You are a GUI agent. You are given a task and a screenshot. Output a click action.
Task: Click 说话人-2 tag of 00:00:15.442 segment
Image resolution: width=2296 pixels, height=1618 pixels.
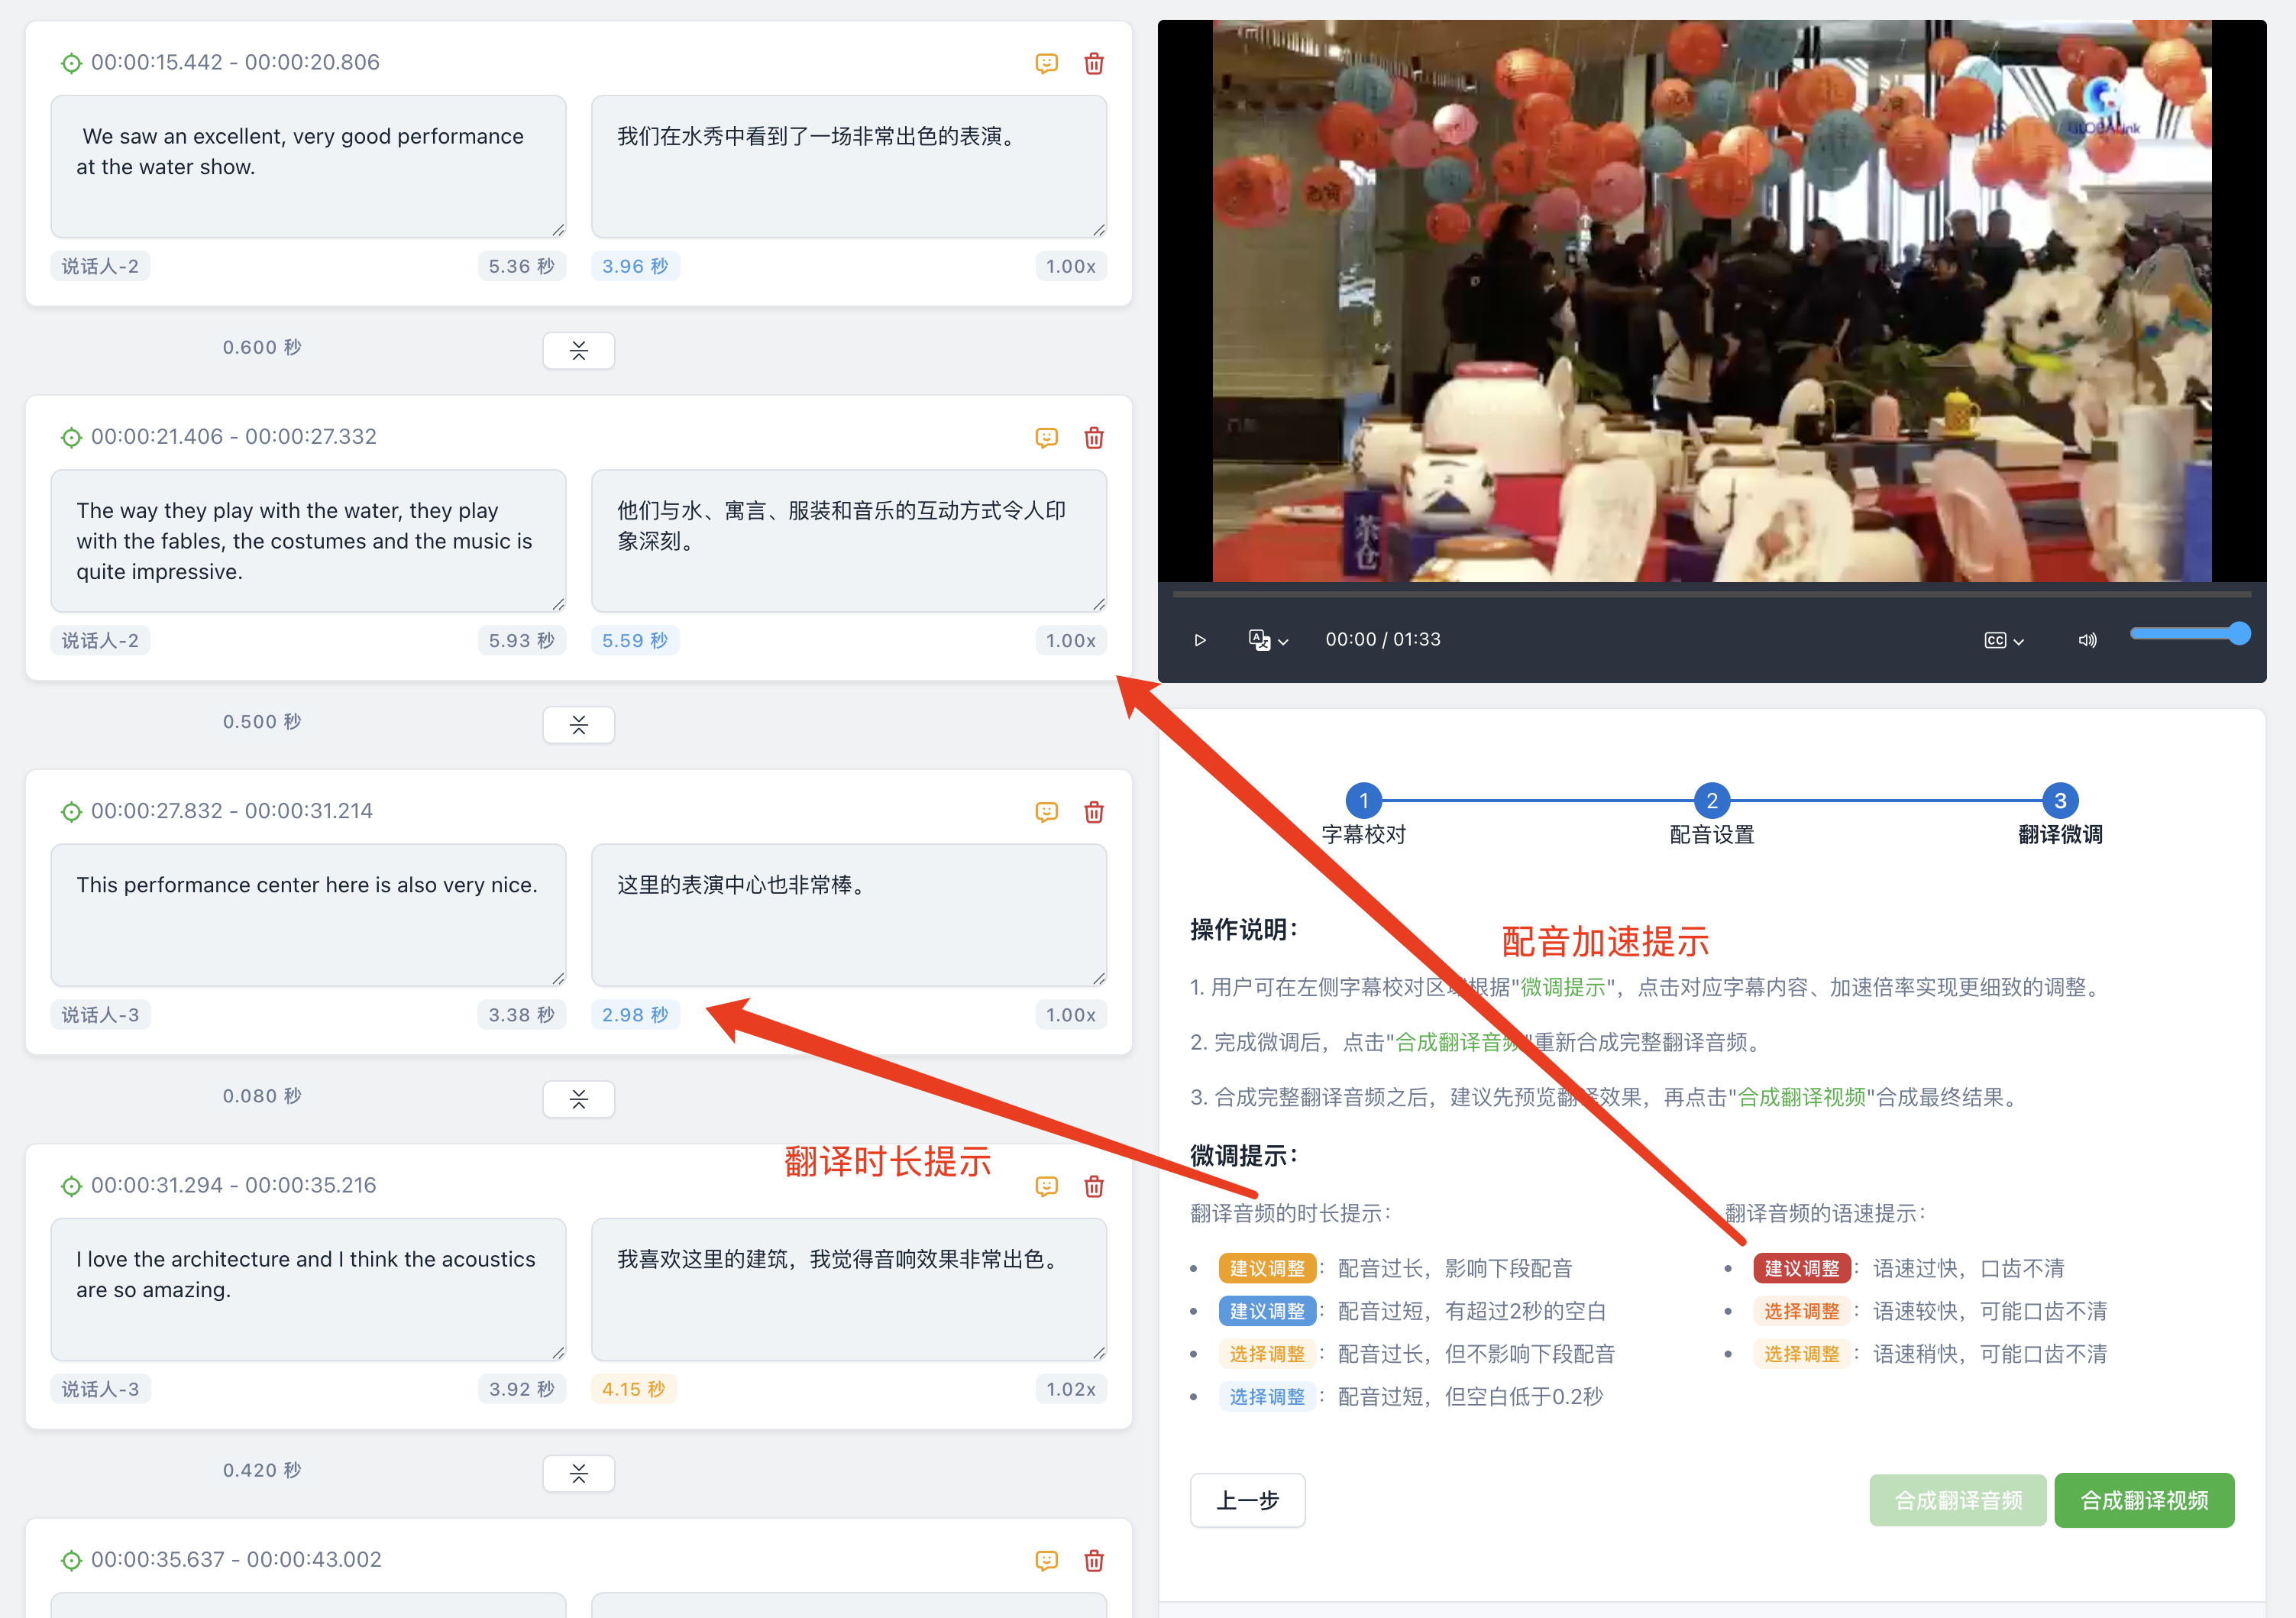tap(100, 266)
